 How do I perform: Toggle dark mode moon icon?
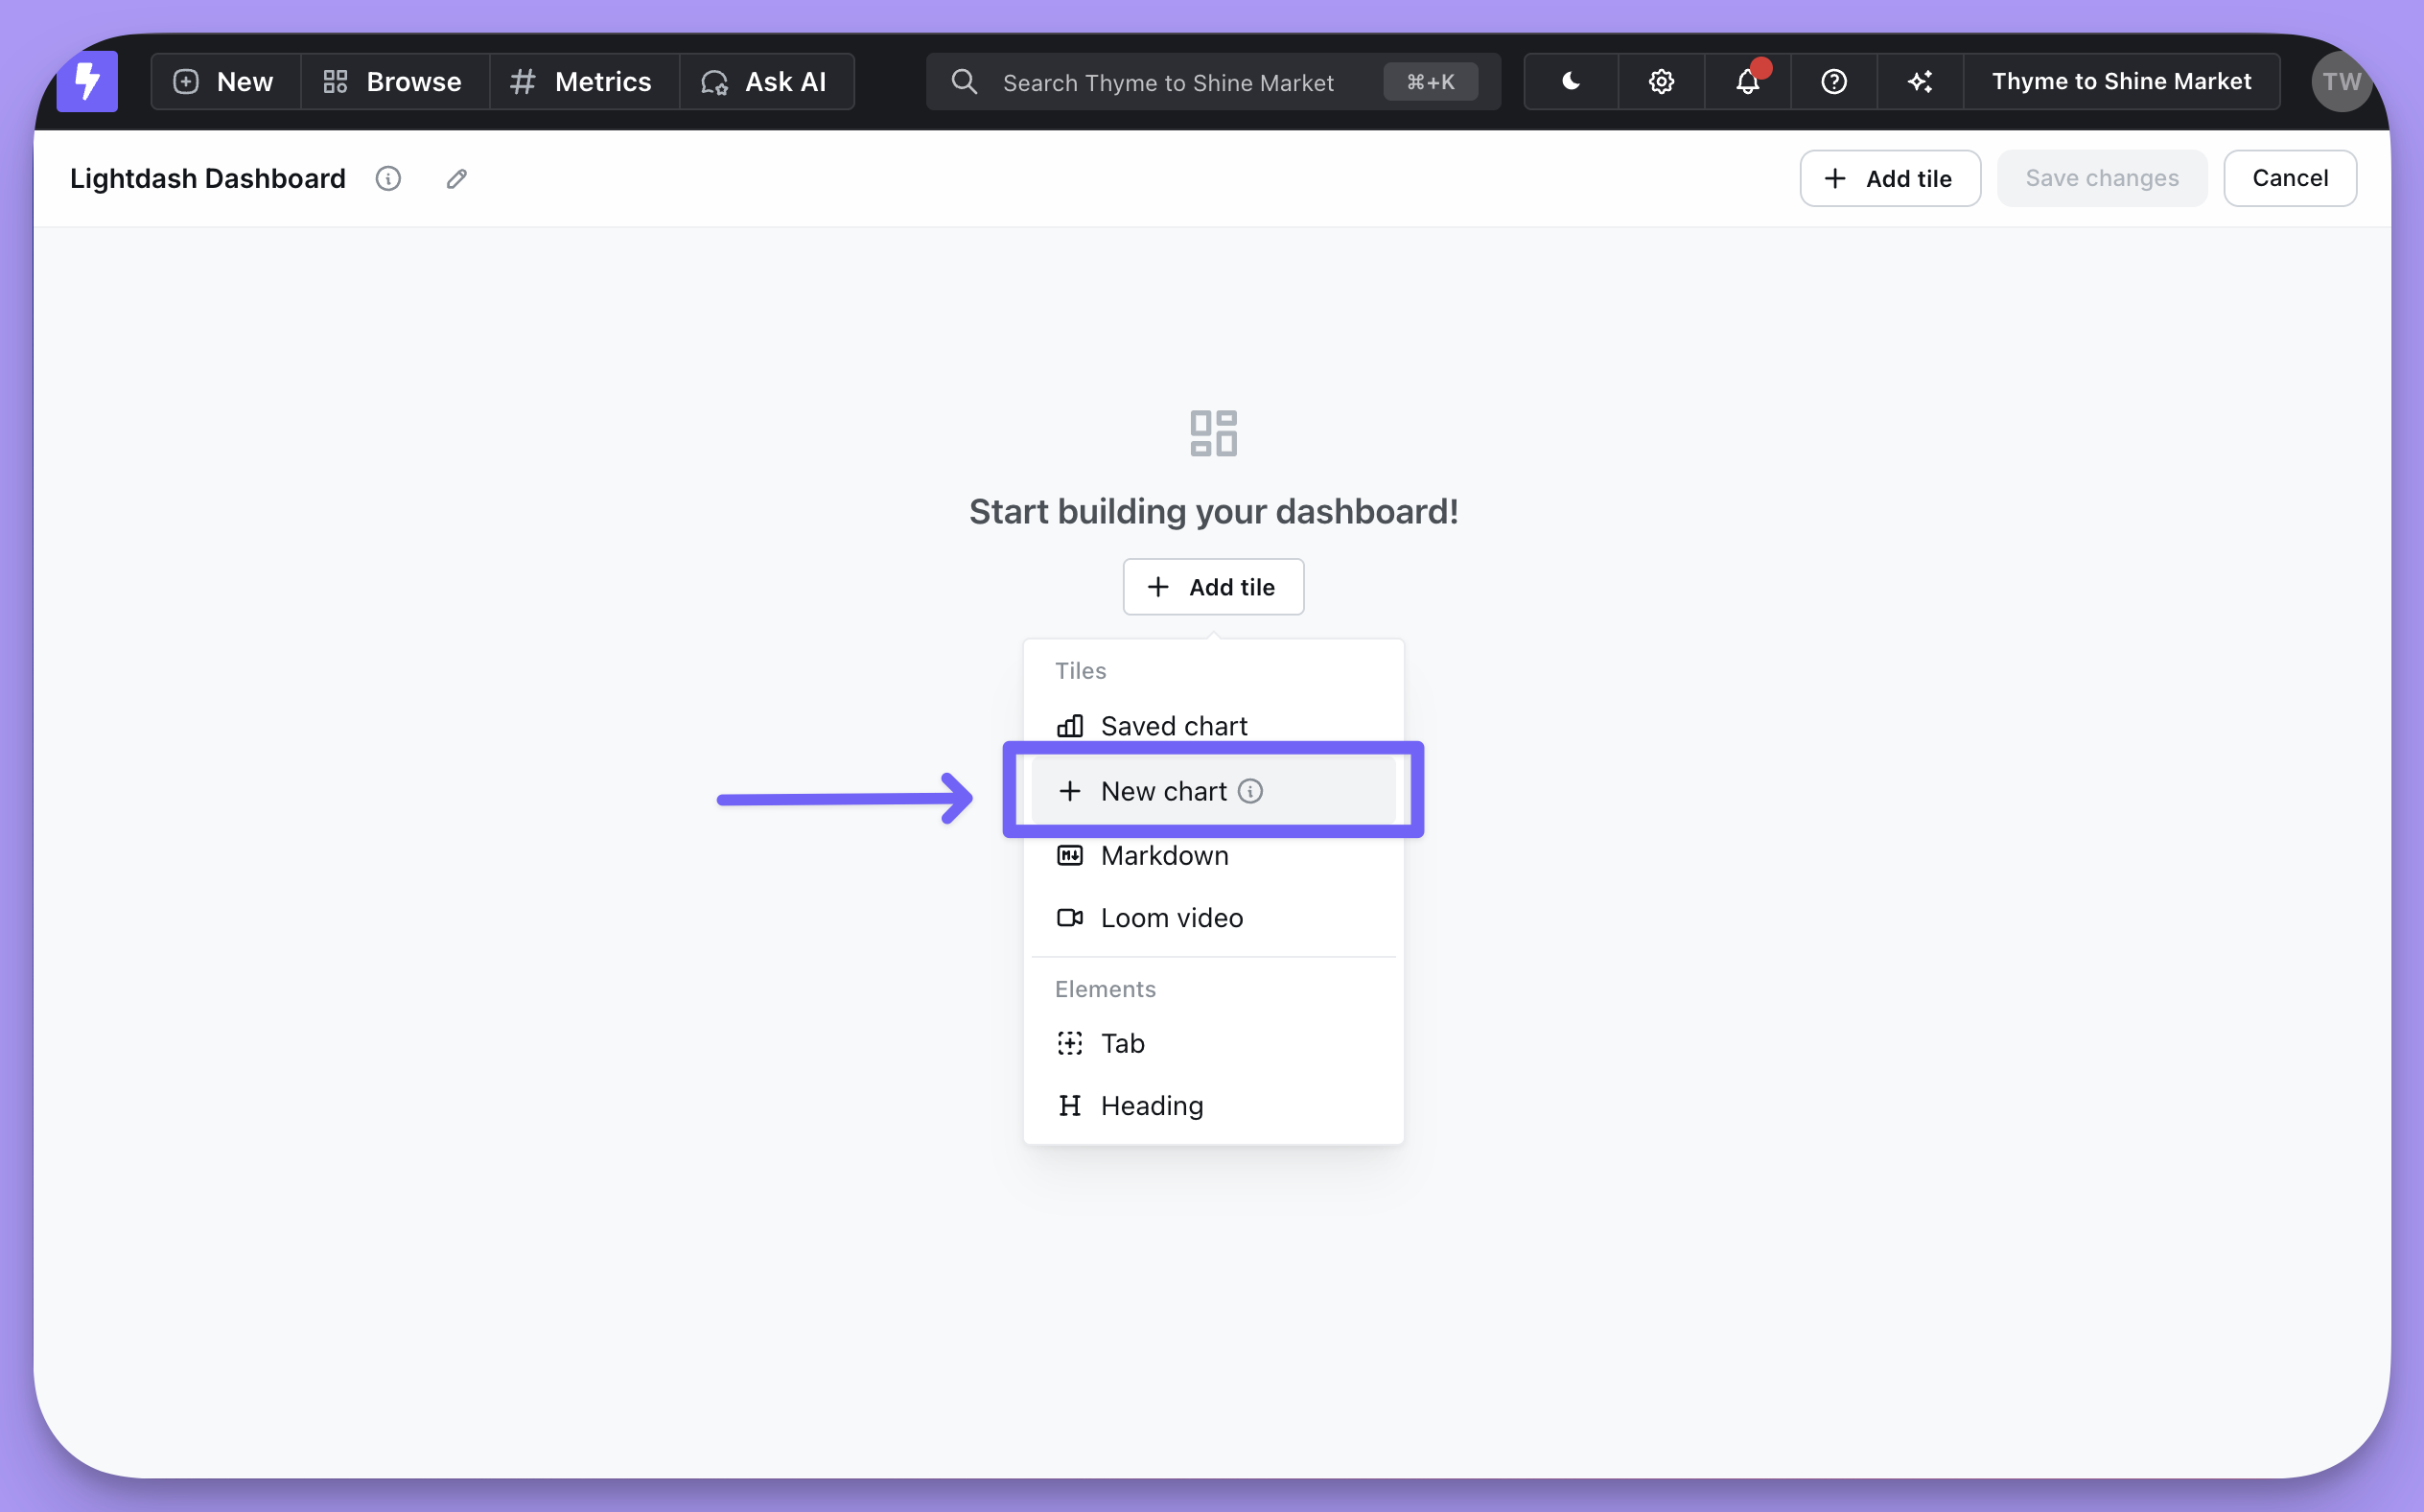point(1571,81)
